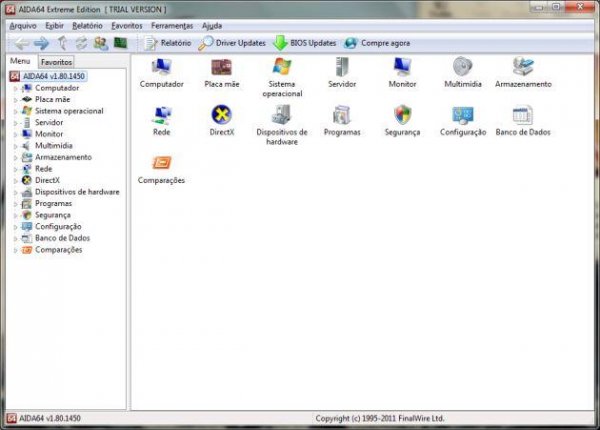Select Multimídia in the sidebar tree
600x430 pixels.
54,145
